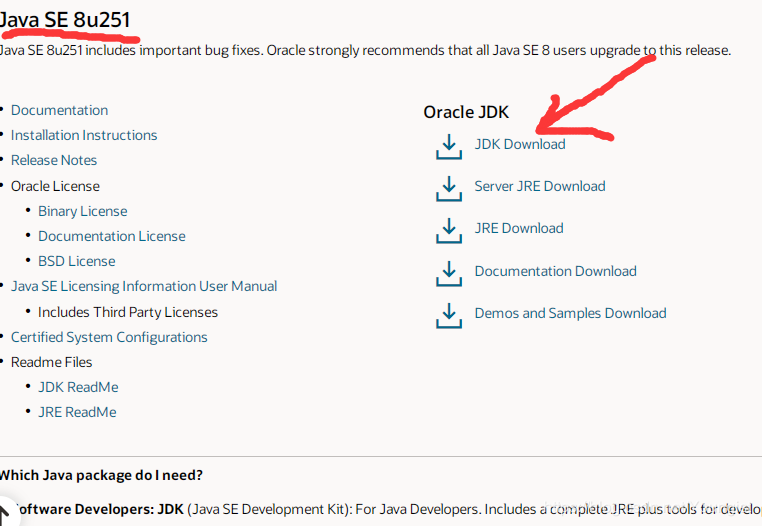Click the back-to-top arrow button
The image size is (762, 526).
(6, 512)
